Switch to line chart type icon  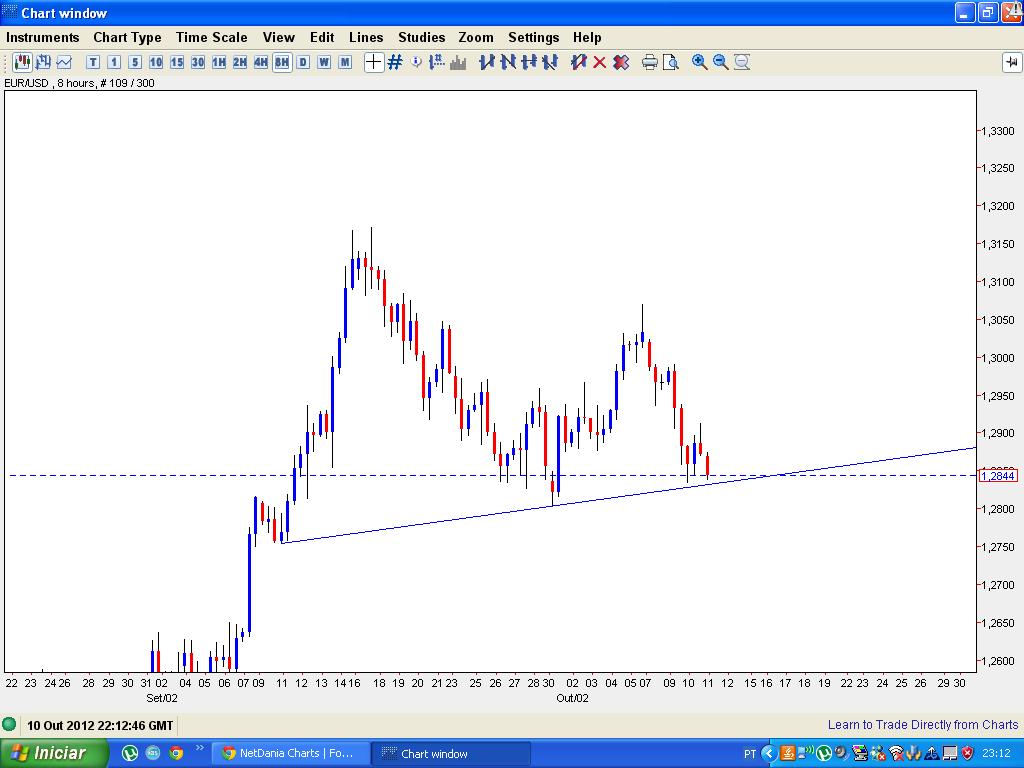click(x=64, y=62)
